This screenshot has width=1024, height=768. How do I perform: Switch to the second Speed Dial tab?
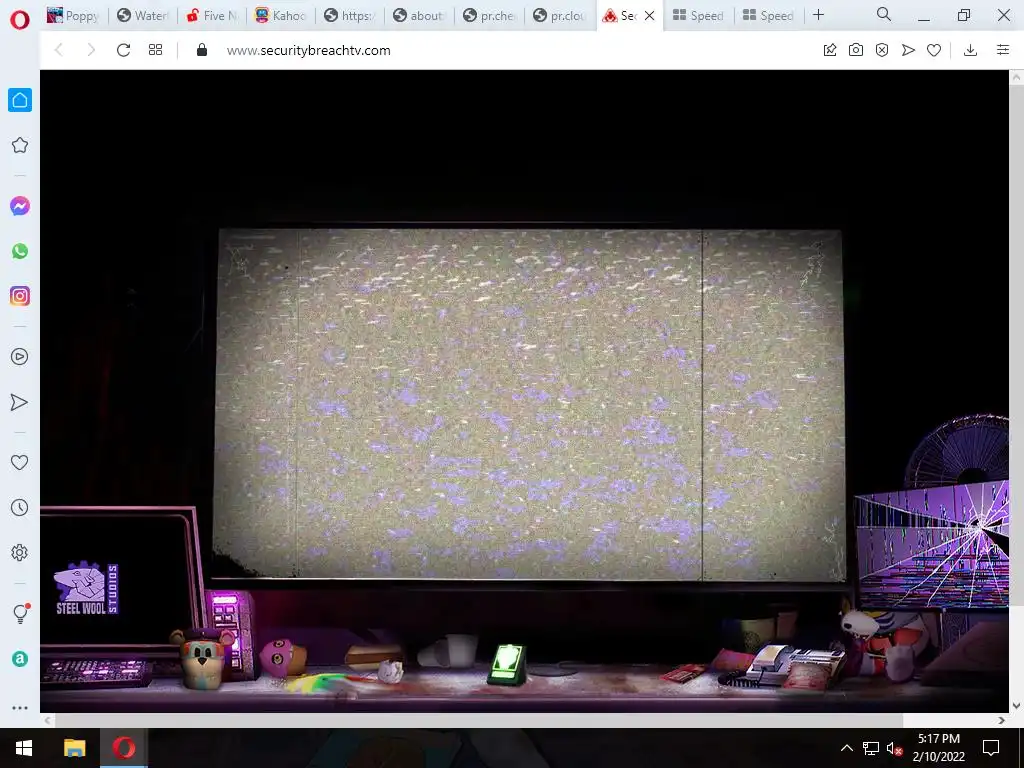pyautogui.click(x=769, y=16)
